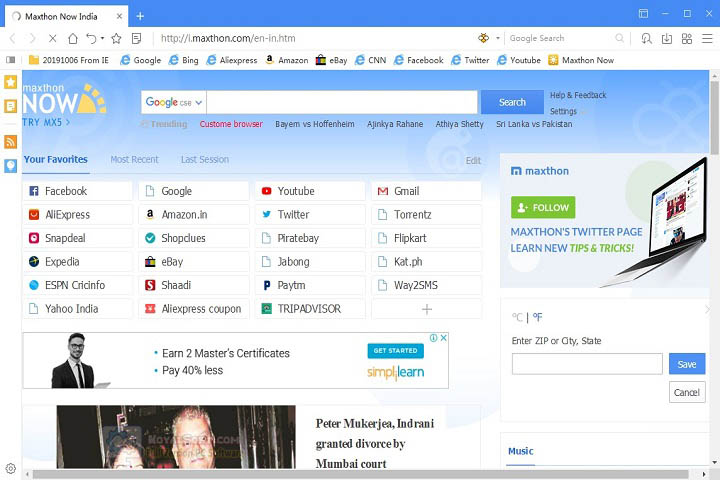
Task: Click the green FOLLOW button
Action: pos(543,208)
